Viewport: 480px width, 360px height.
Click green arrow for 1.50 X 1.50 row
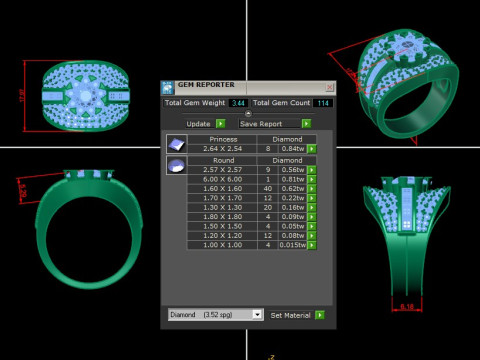coord(312,226)
